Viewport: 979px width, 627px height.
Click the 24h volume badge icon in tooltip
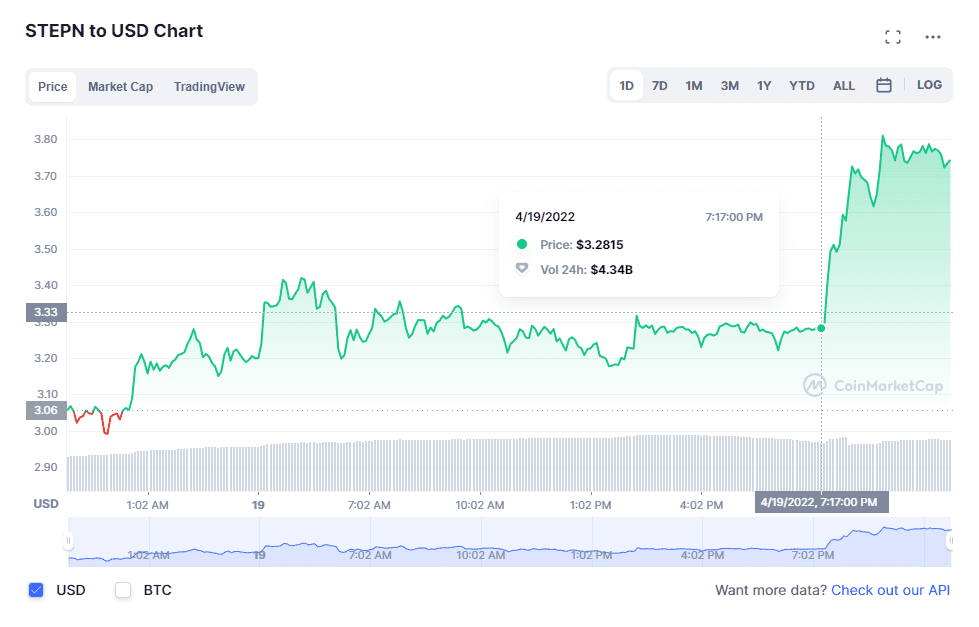point(520,269)
